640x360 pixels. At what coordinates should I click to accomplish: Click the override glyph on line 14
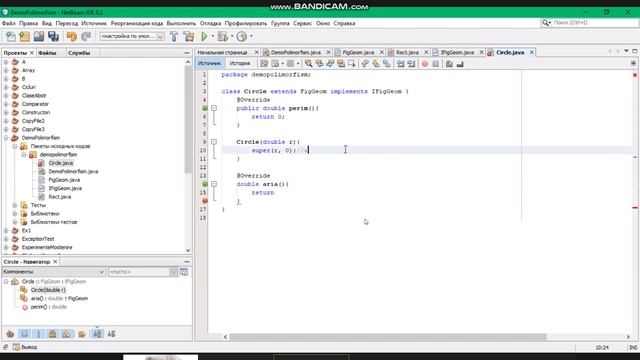tap(205, 184)
